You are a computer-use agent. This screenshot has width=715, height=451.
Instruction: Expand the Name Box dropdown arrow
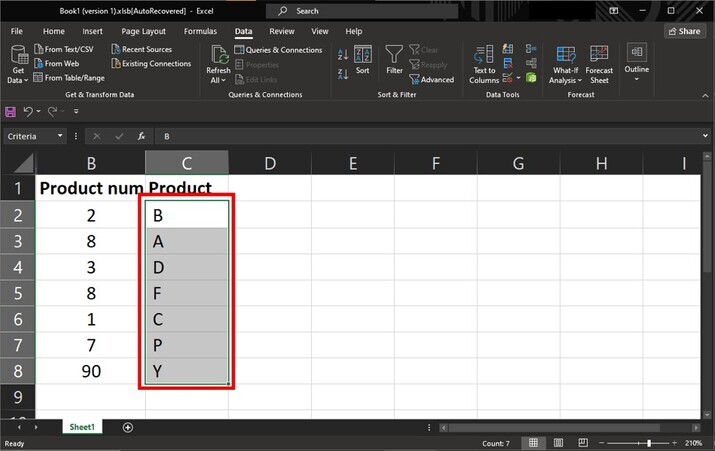click(60, 136)
